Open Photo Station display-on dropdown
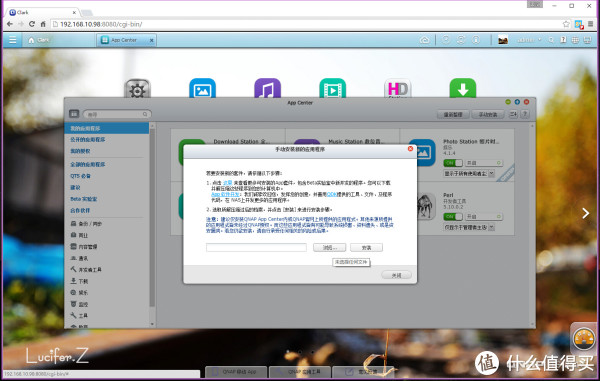 [x=469, y=174]
